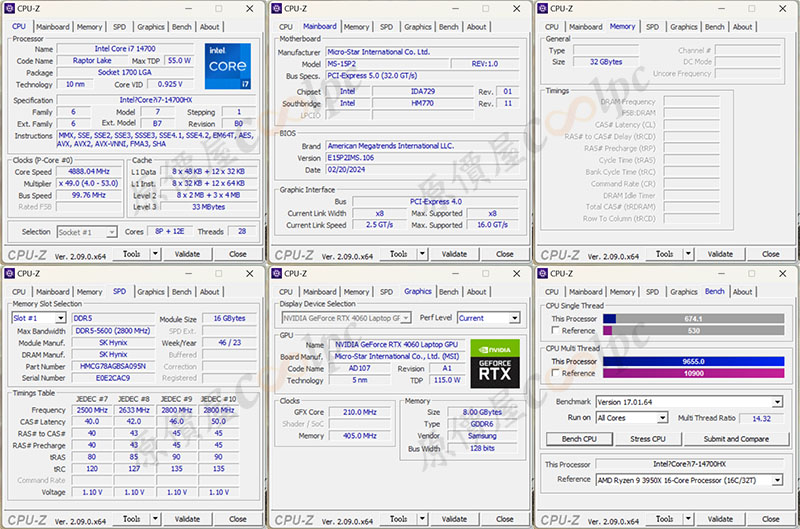Image resolution: width=800 pixels, height=529 pixels.
Task: Click the Cores value 8P + 12E
Action: pos(170,232)
